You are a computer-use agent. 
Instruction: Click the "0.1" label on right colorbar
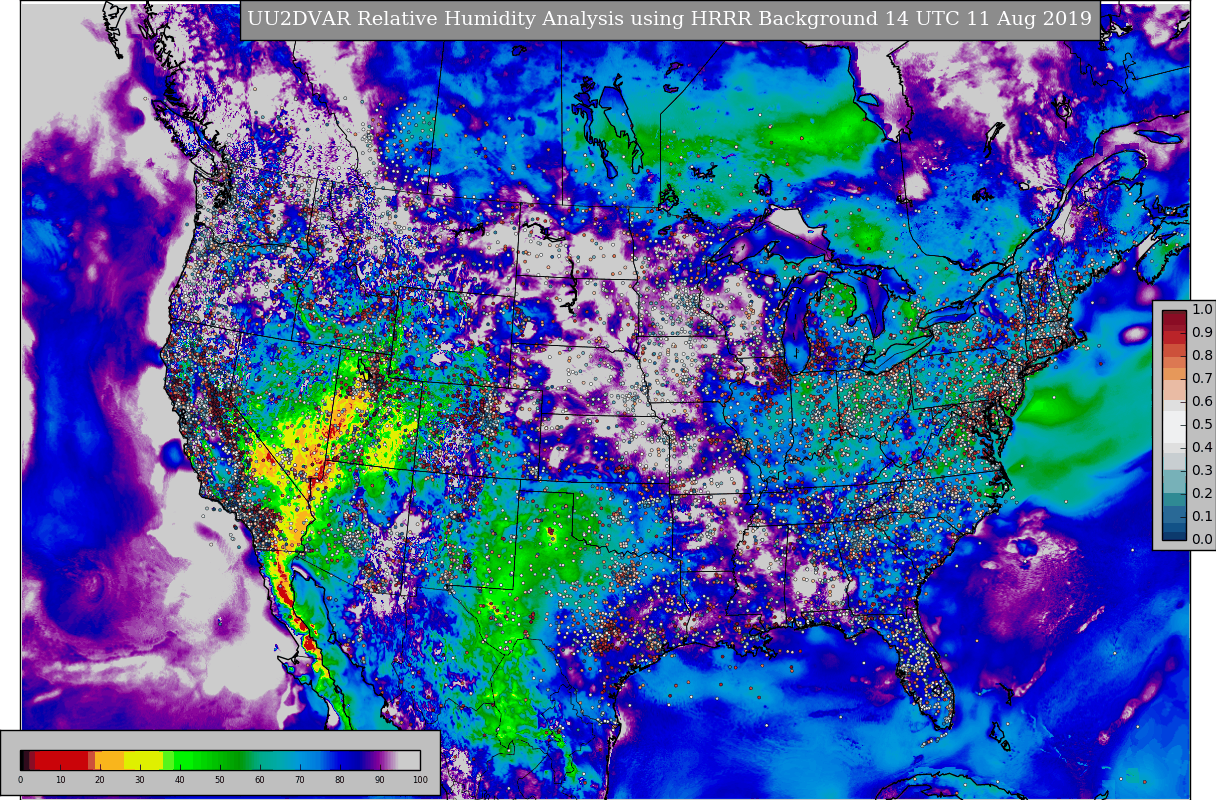click(1202, 517)
